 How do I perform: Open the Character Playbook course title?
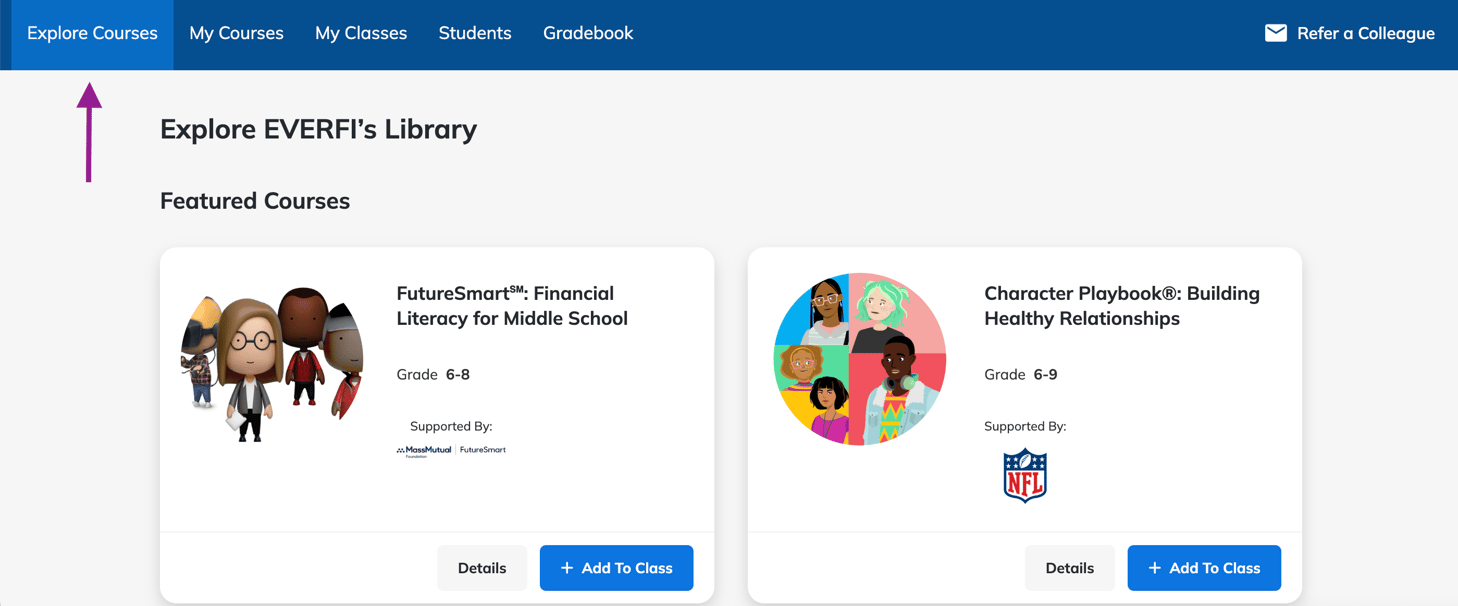coord(1121,306)
